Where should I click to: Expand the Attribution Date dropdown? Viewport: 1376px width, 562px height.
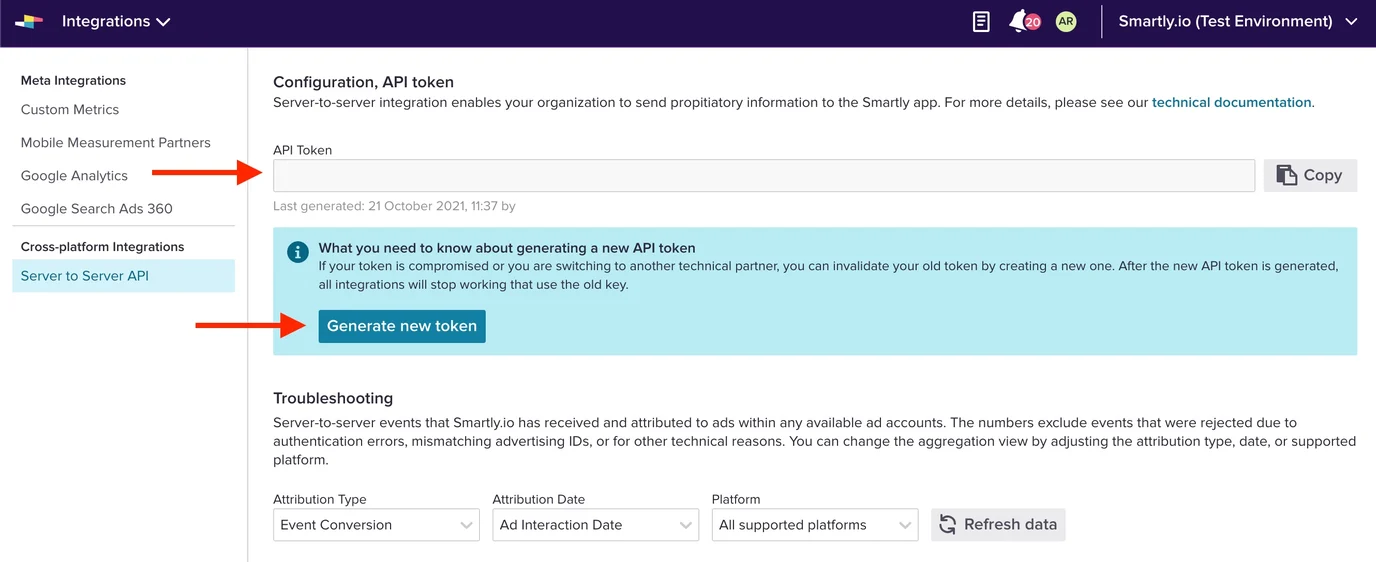(595, 525)
